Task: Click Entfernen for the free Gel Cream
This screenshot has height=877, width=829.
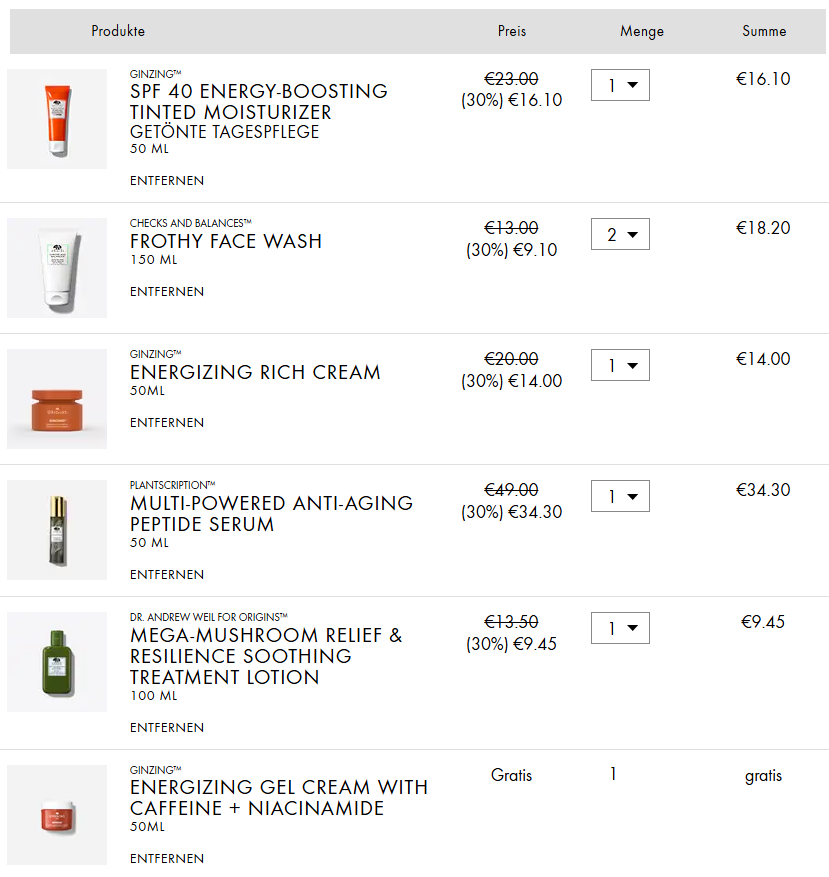Action: 167,859
